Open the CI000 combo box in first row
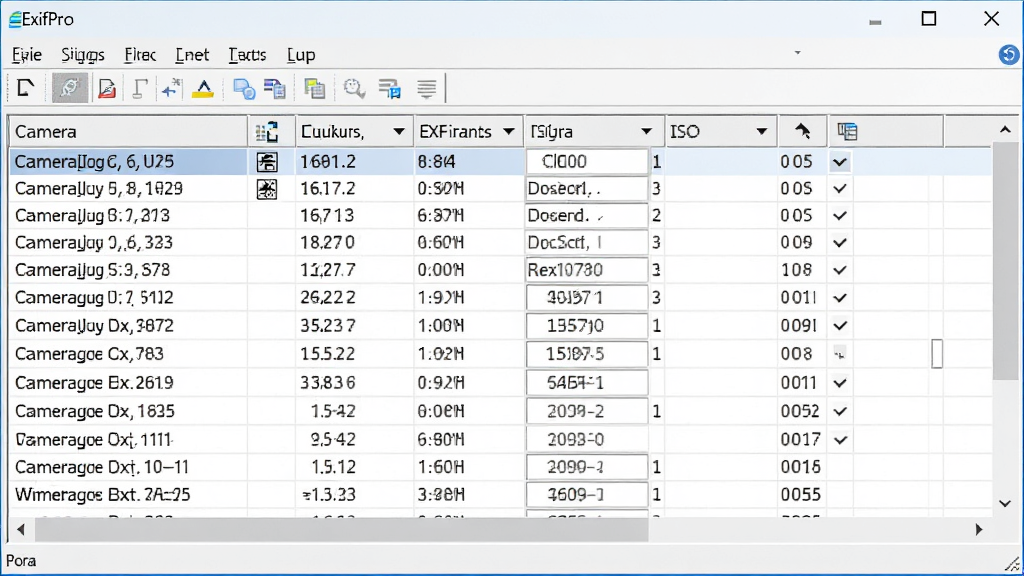The height and width of the screenshot is (576, 1024). pos(587,161)
